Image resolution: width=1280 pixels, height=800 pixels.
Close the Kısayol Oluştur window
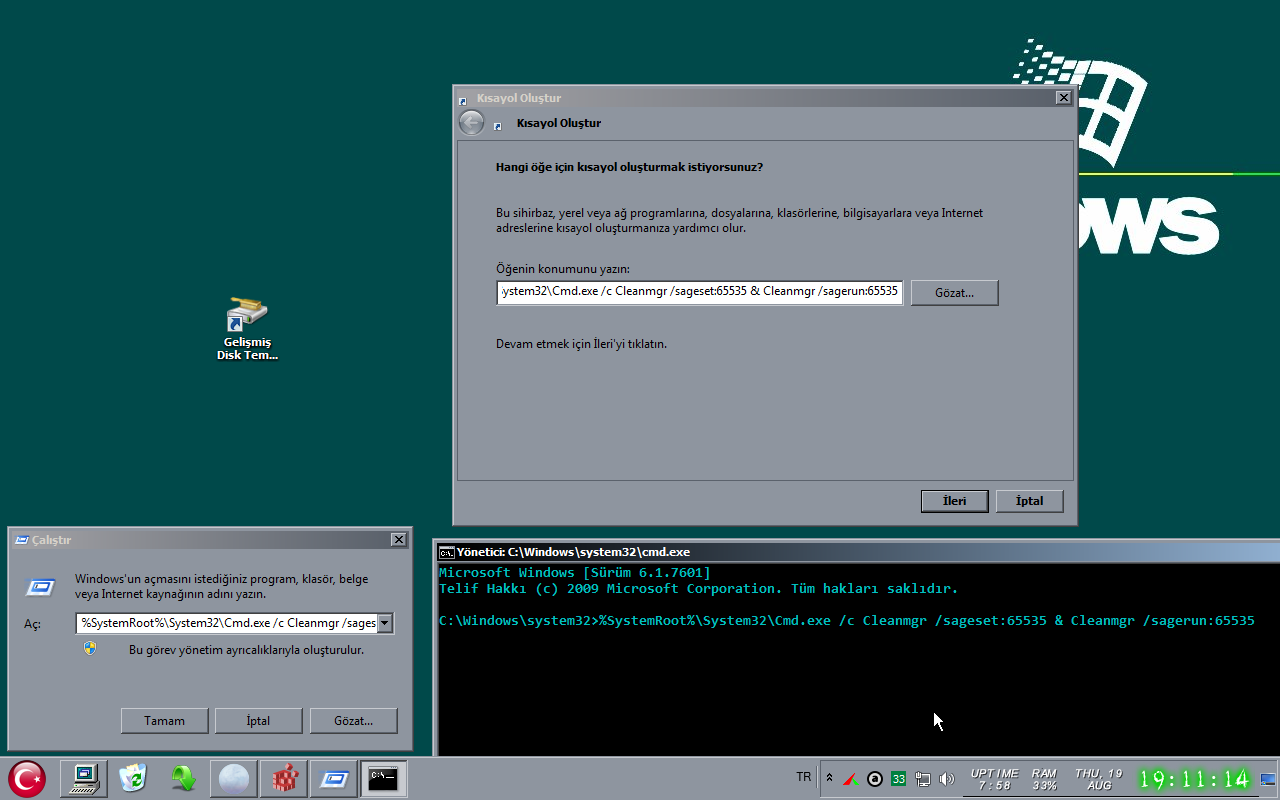(x=1063, y=98)
